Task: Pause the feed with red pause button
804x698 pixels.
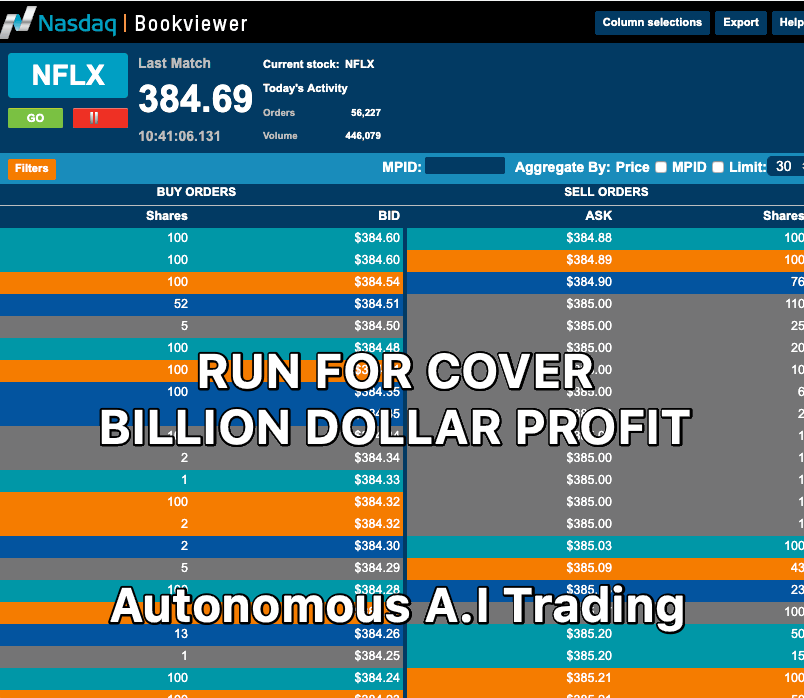Action: coord(100,118)
